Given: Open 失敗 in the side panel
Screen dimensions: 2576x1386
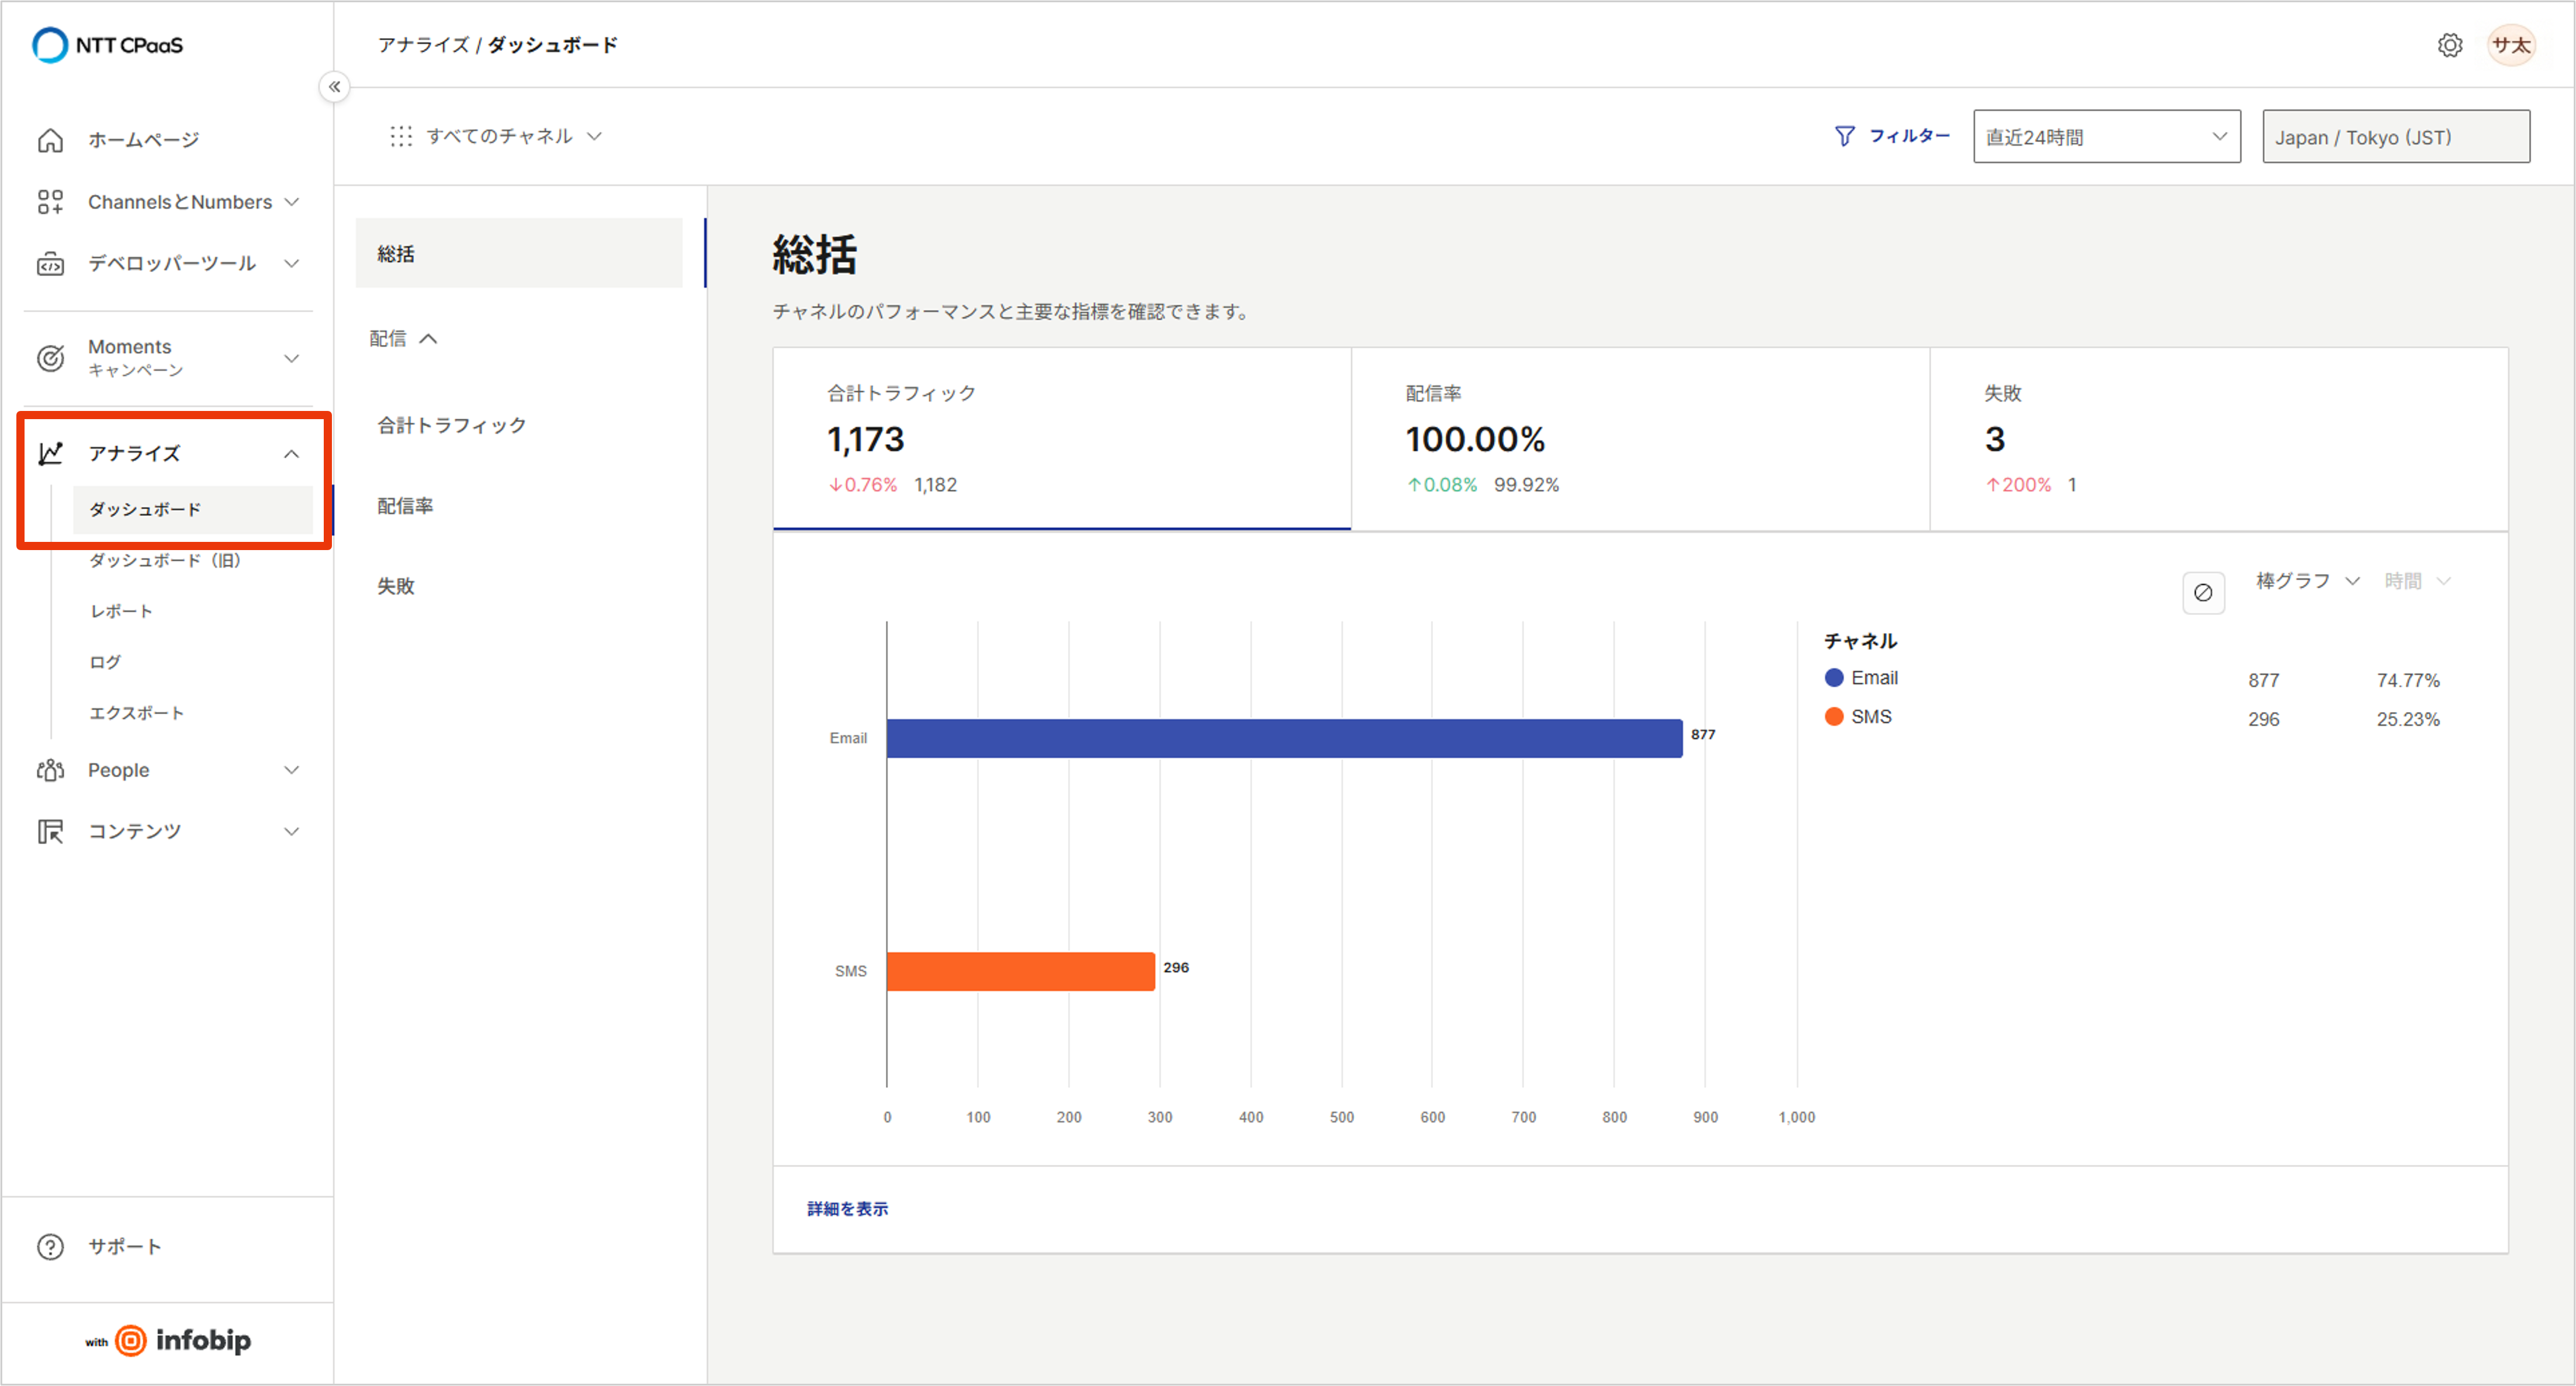Looking at the screenshot, I should 395,586.
